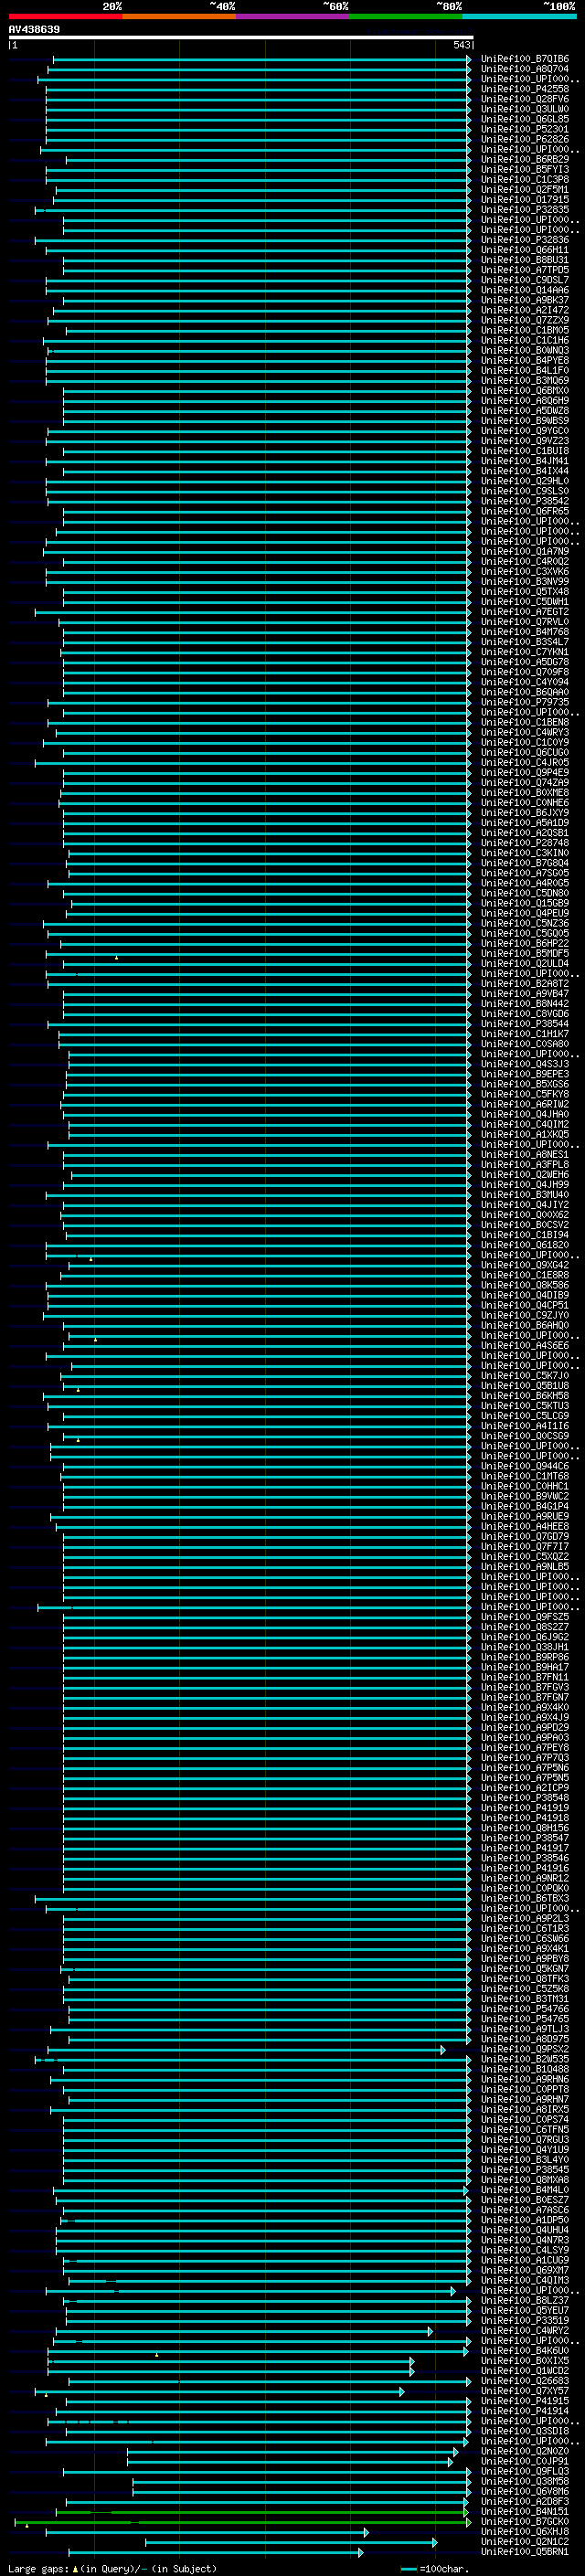
Task: Open the UniRef100_A8Q704 hit label
Action: point(525,69)
